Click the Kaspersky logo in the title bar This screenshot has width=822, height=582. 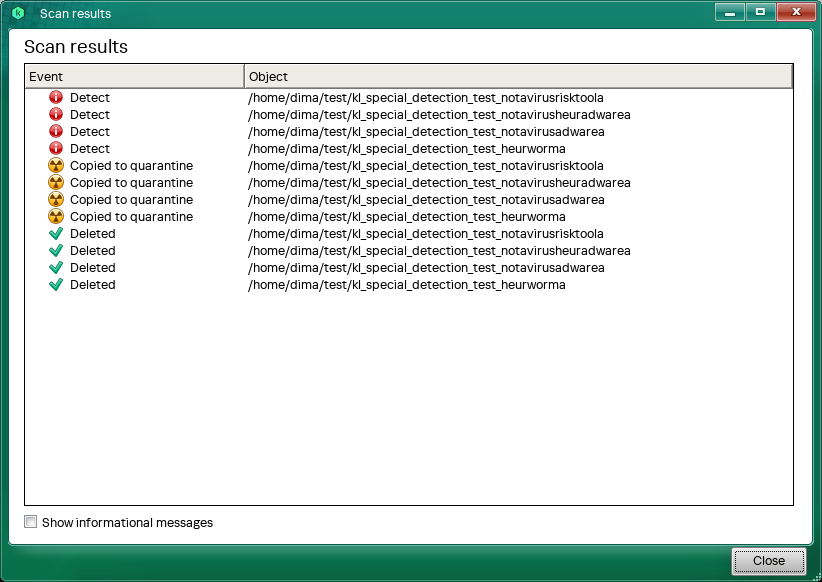(18, 13)
